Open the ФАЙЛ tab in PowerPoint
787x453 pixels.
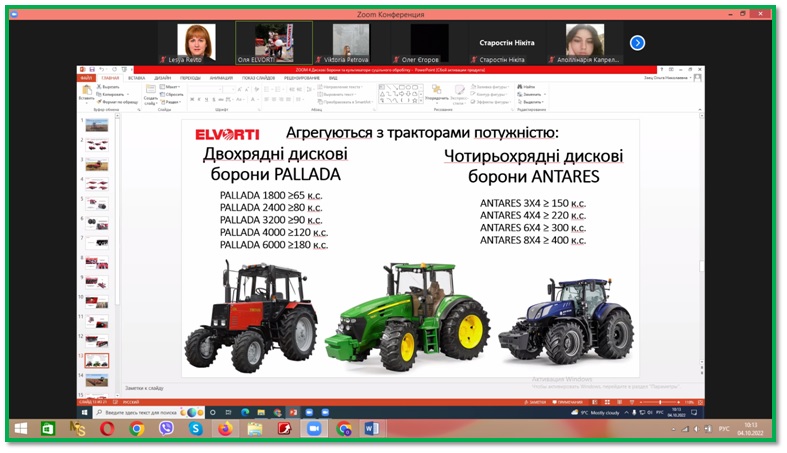point(86,78)
